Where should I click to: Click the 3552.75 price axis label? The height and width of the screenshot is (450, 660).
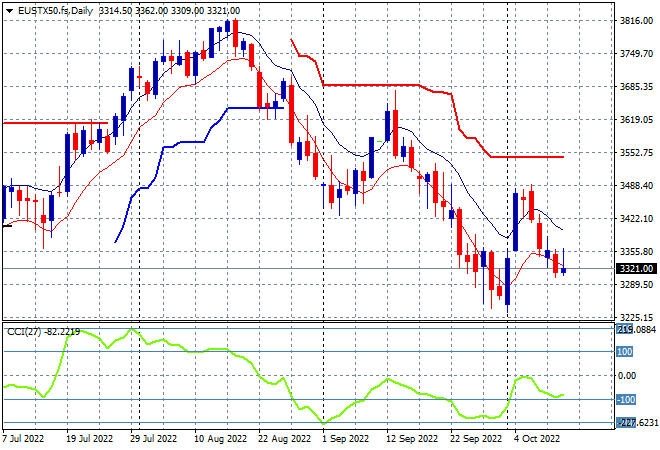point(636,152)
